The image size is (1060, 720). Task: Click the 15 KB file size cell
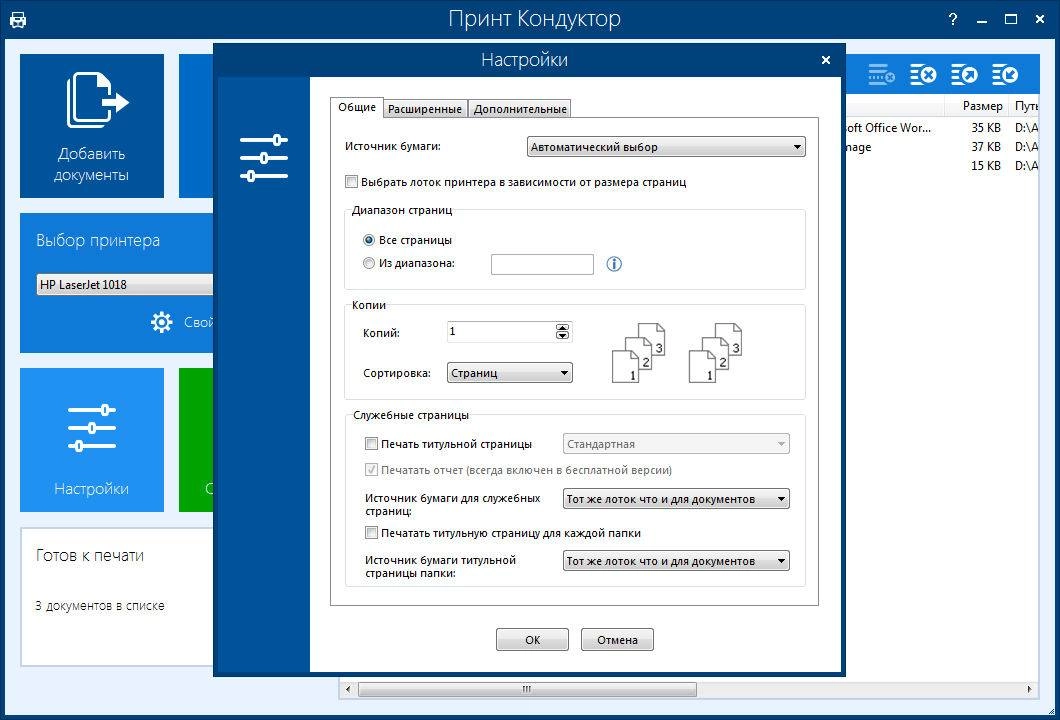point(986,166)
